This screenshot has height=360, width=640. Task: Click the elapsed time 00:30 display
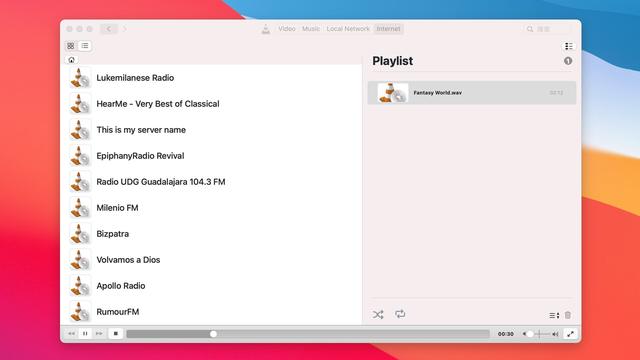tap(506, 334)
